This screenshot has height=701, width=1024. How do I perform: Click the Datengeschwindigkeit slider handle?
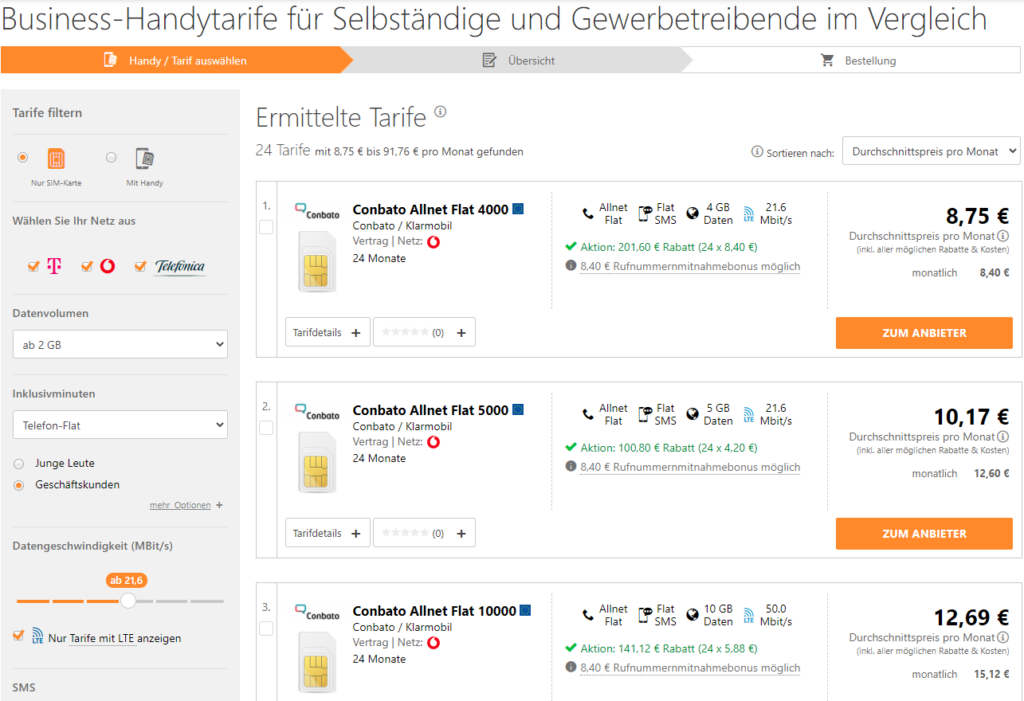click(x=128, y=600)
